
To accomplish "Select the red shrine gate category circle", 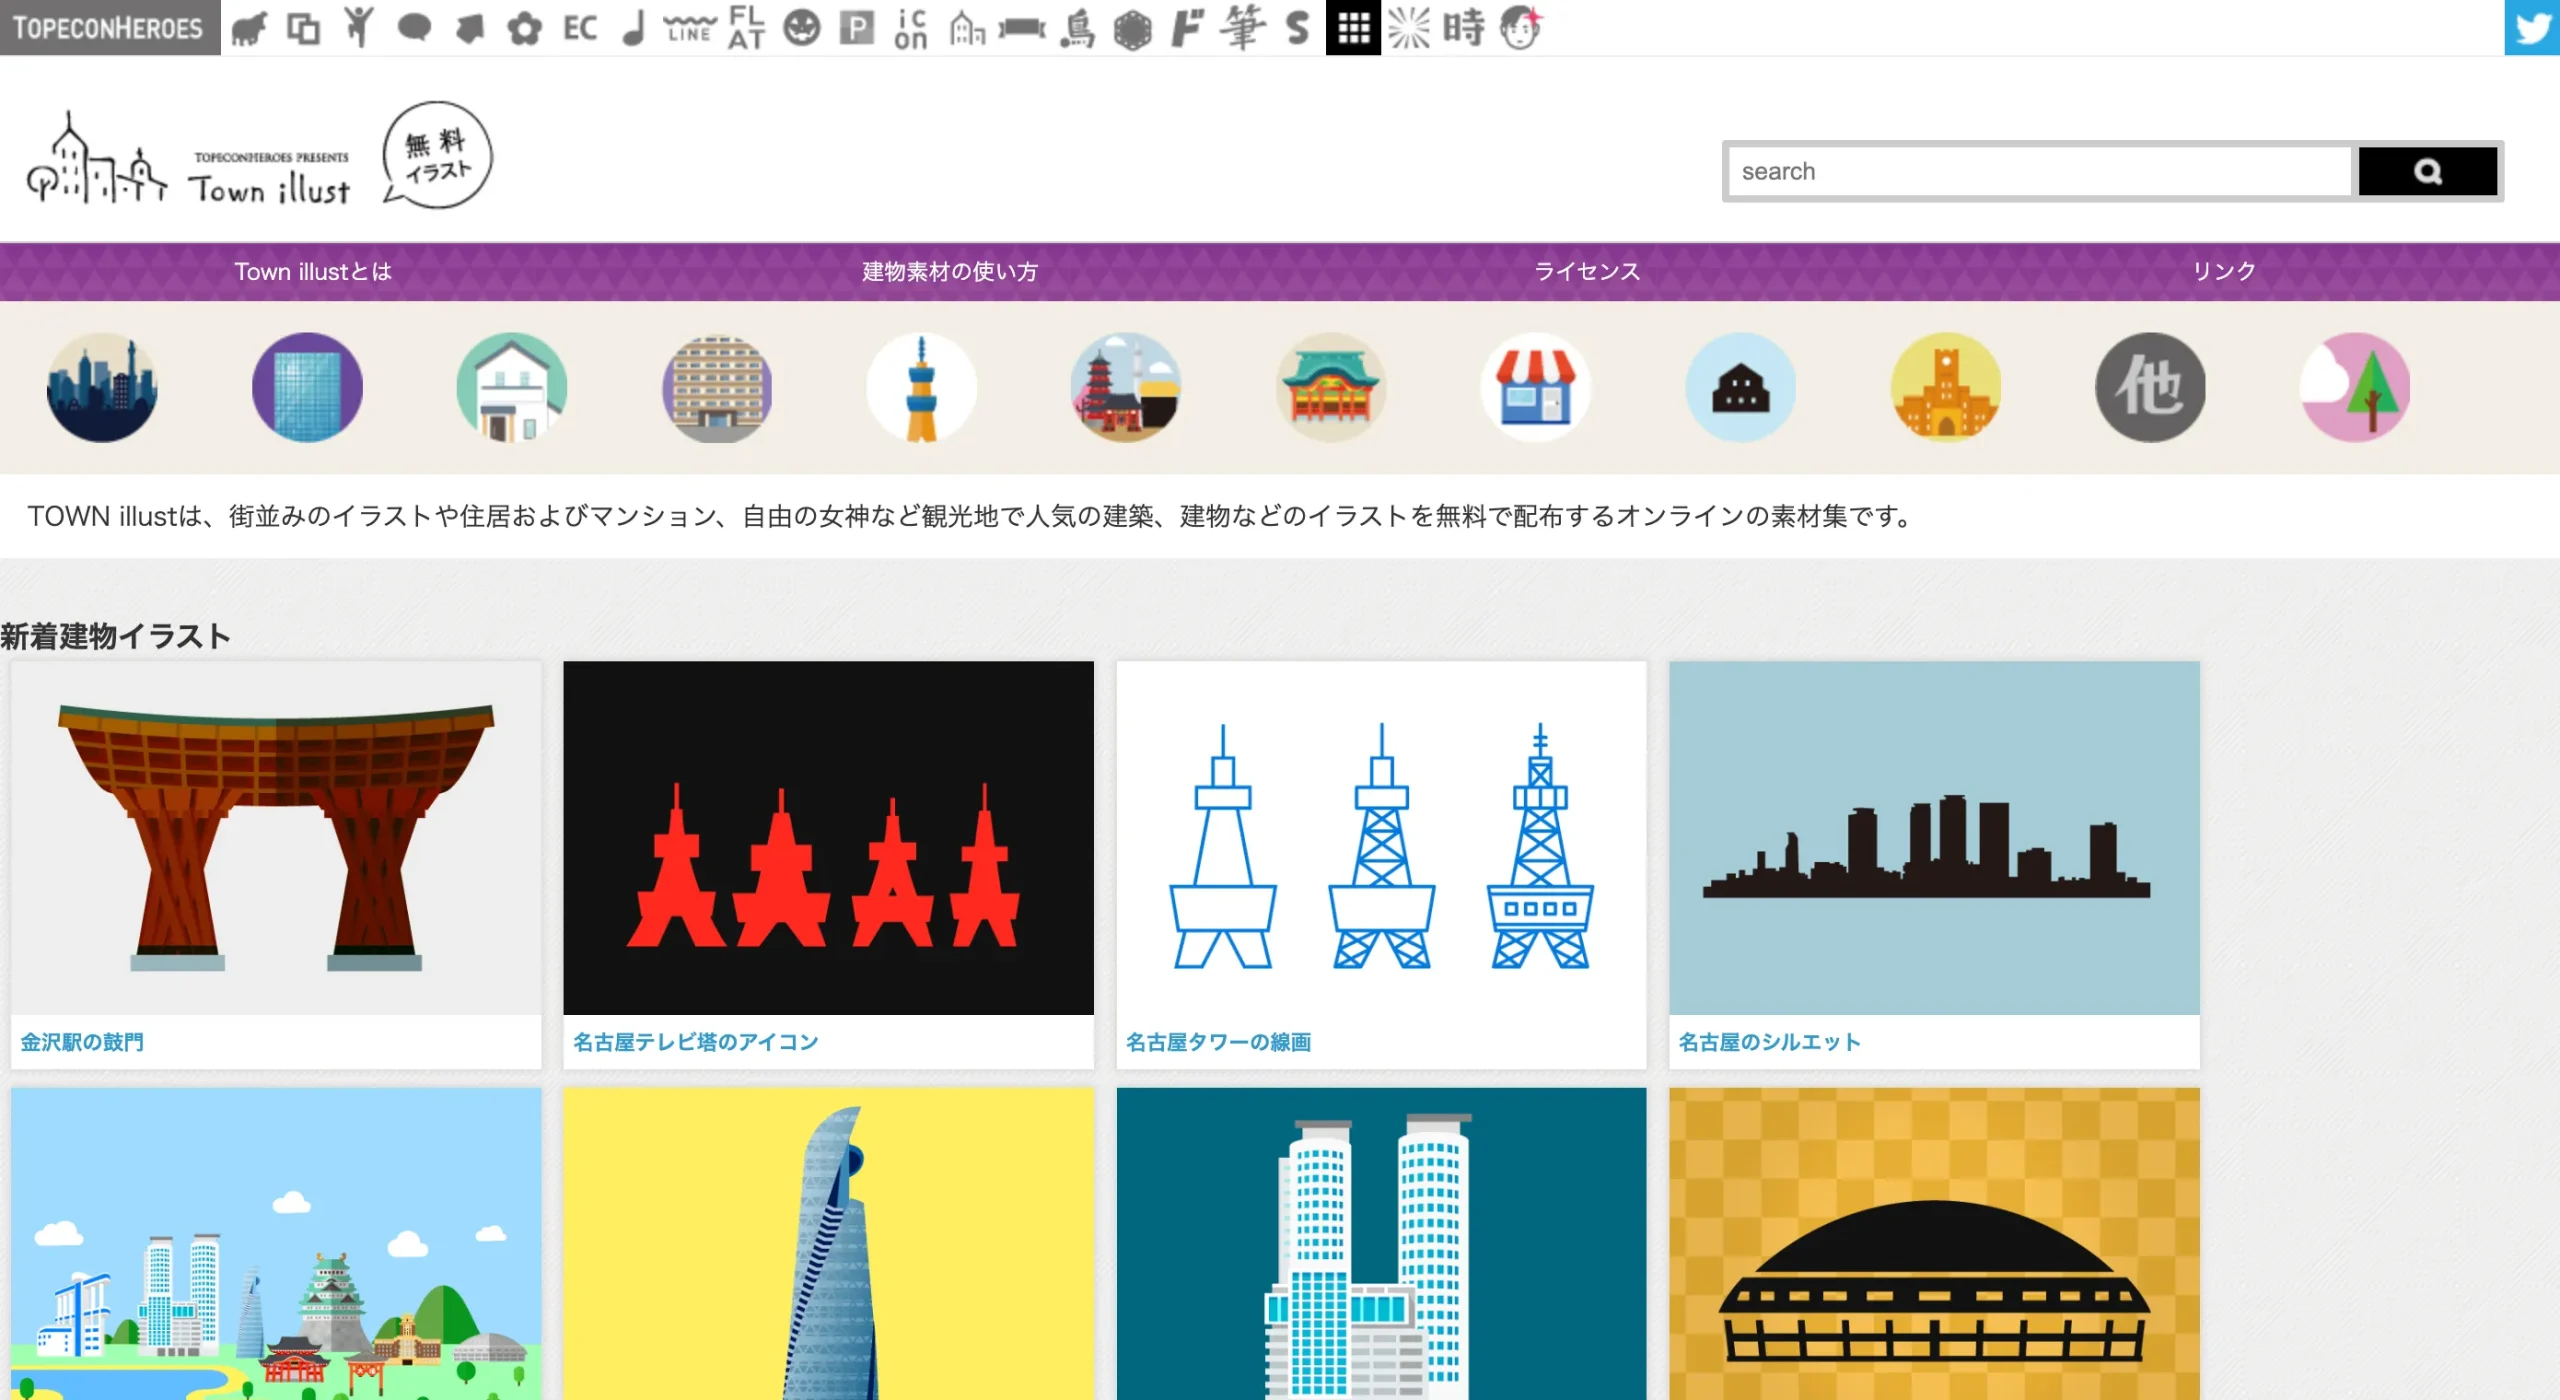I will point(1331,387).
